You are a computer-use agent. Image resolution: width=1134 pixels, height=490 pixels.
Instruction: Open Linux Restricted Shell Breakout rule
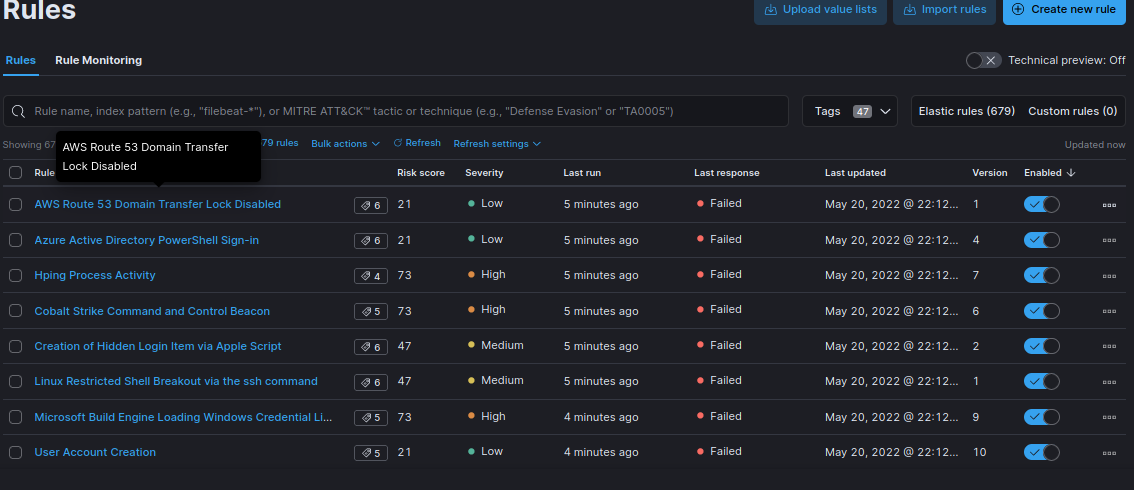(176, 381)
